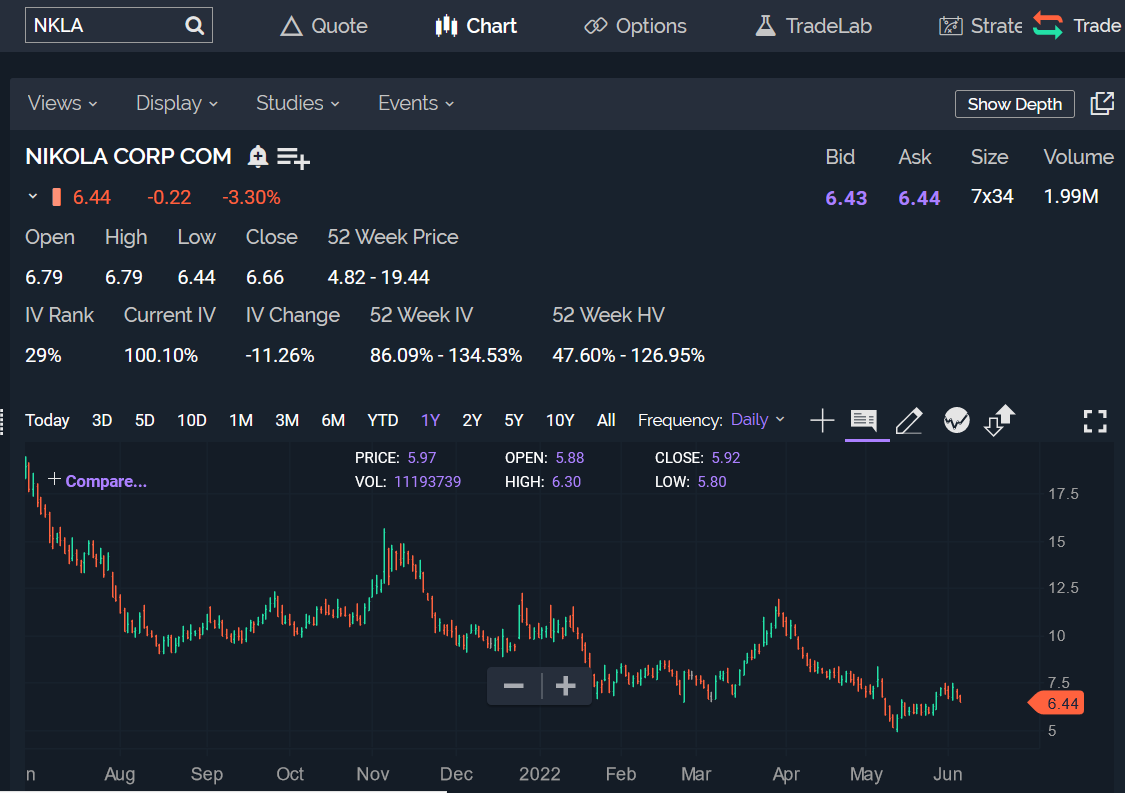1125x793 pixels.
Task: Click the Strategy chart icon
Action: (x=951, y=27)
